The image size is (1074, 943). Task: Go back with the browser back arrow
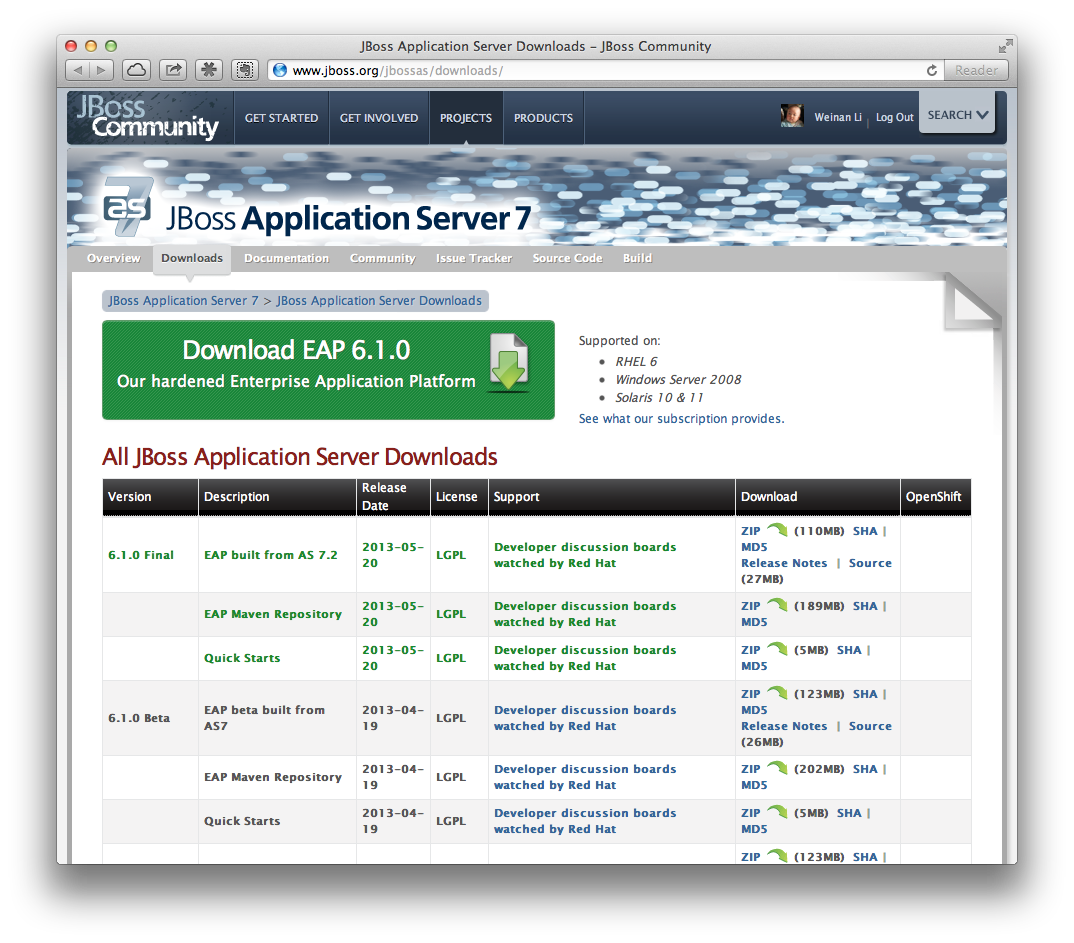pos(77,70)
